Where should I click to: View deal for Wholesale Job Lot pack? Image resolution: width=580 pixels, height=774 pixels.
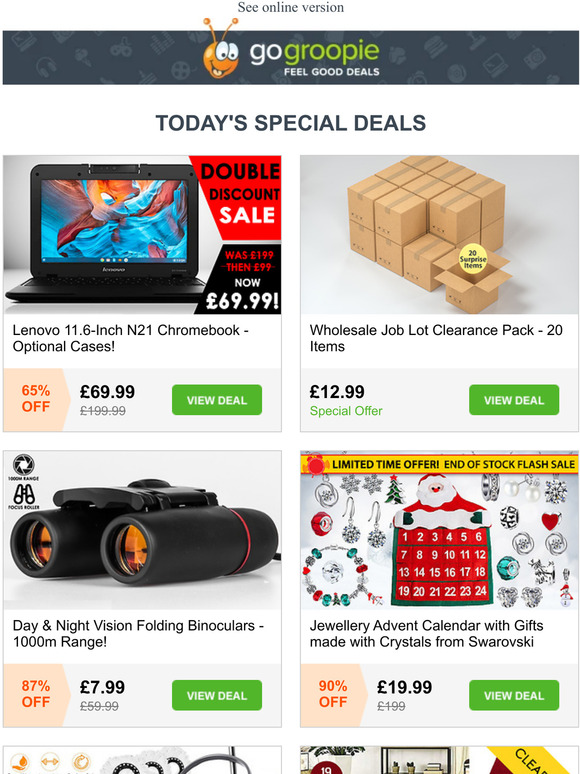coord(514,400)
